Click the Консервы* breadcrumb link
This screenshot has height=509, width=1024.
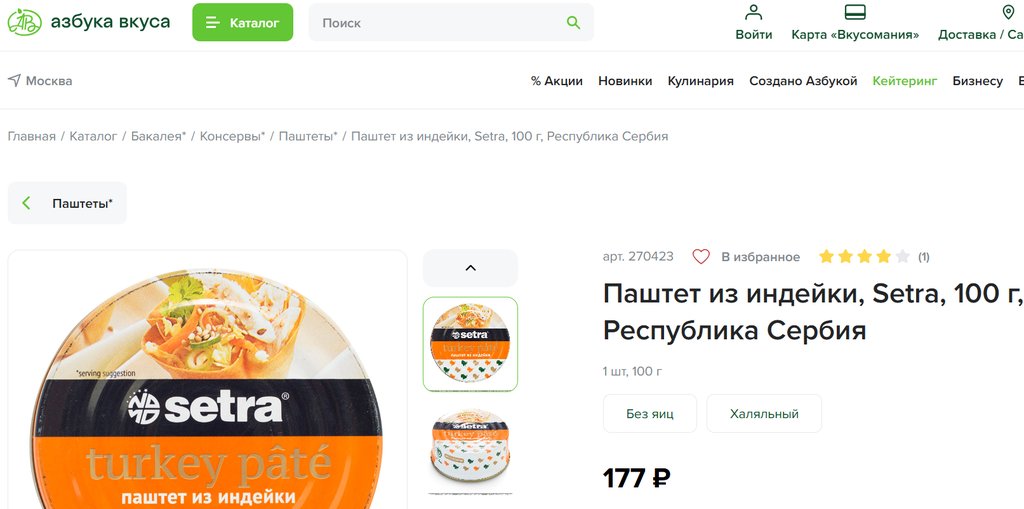pos(232,137)
